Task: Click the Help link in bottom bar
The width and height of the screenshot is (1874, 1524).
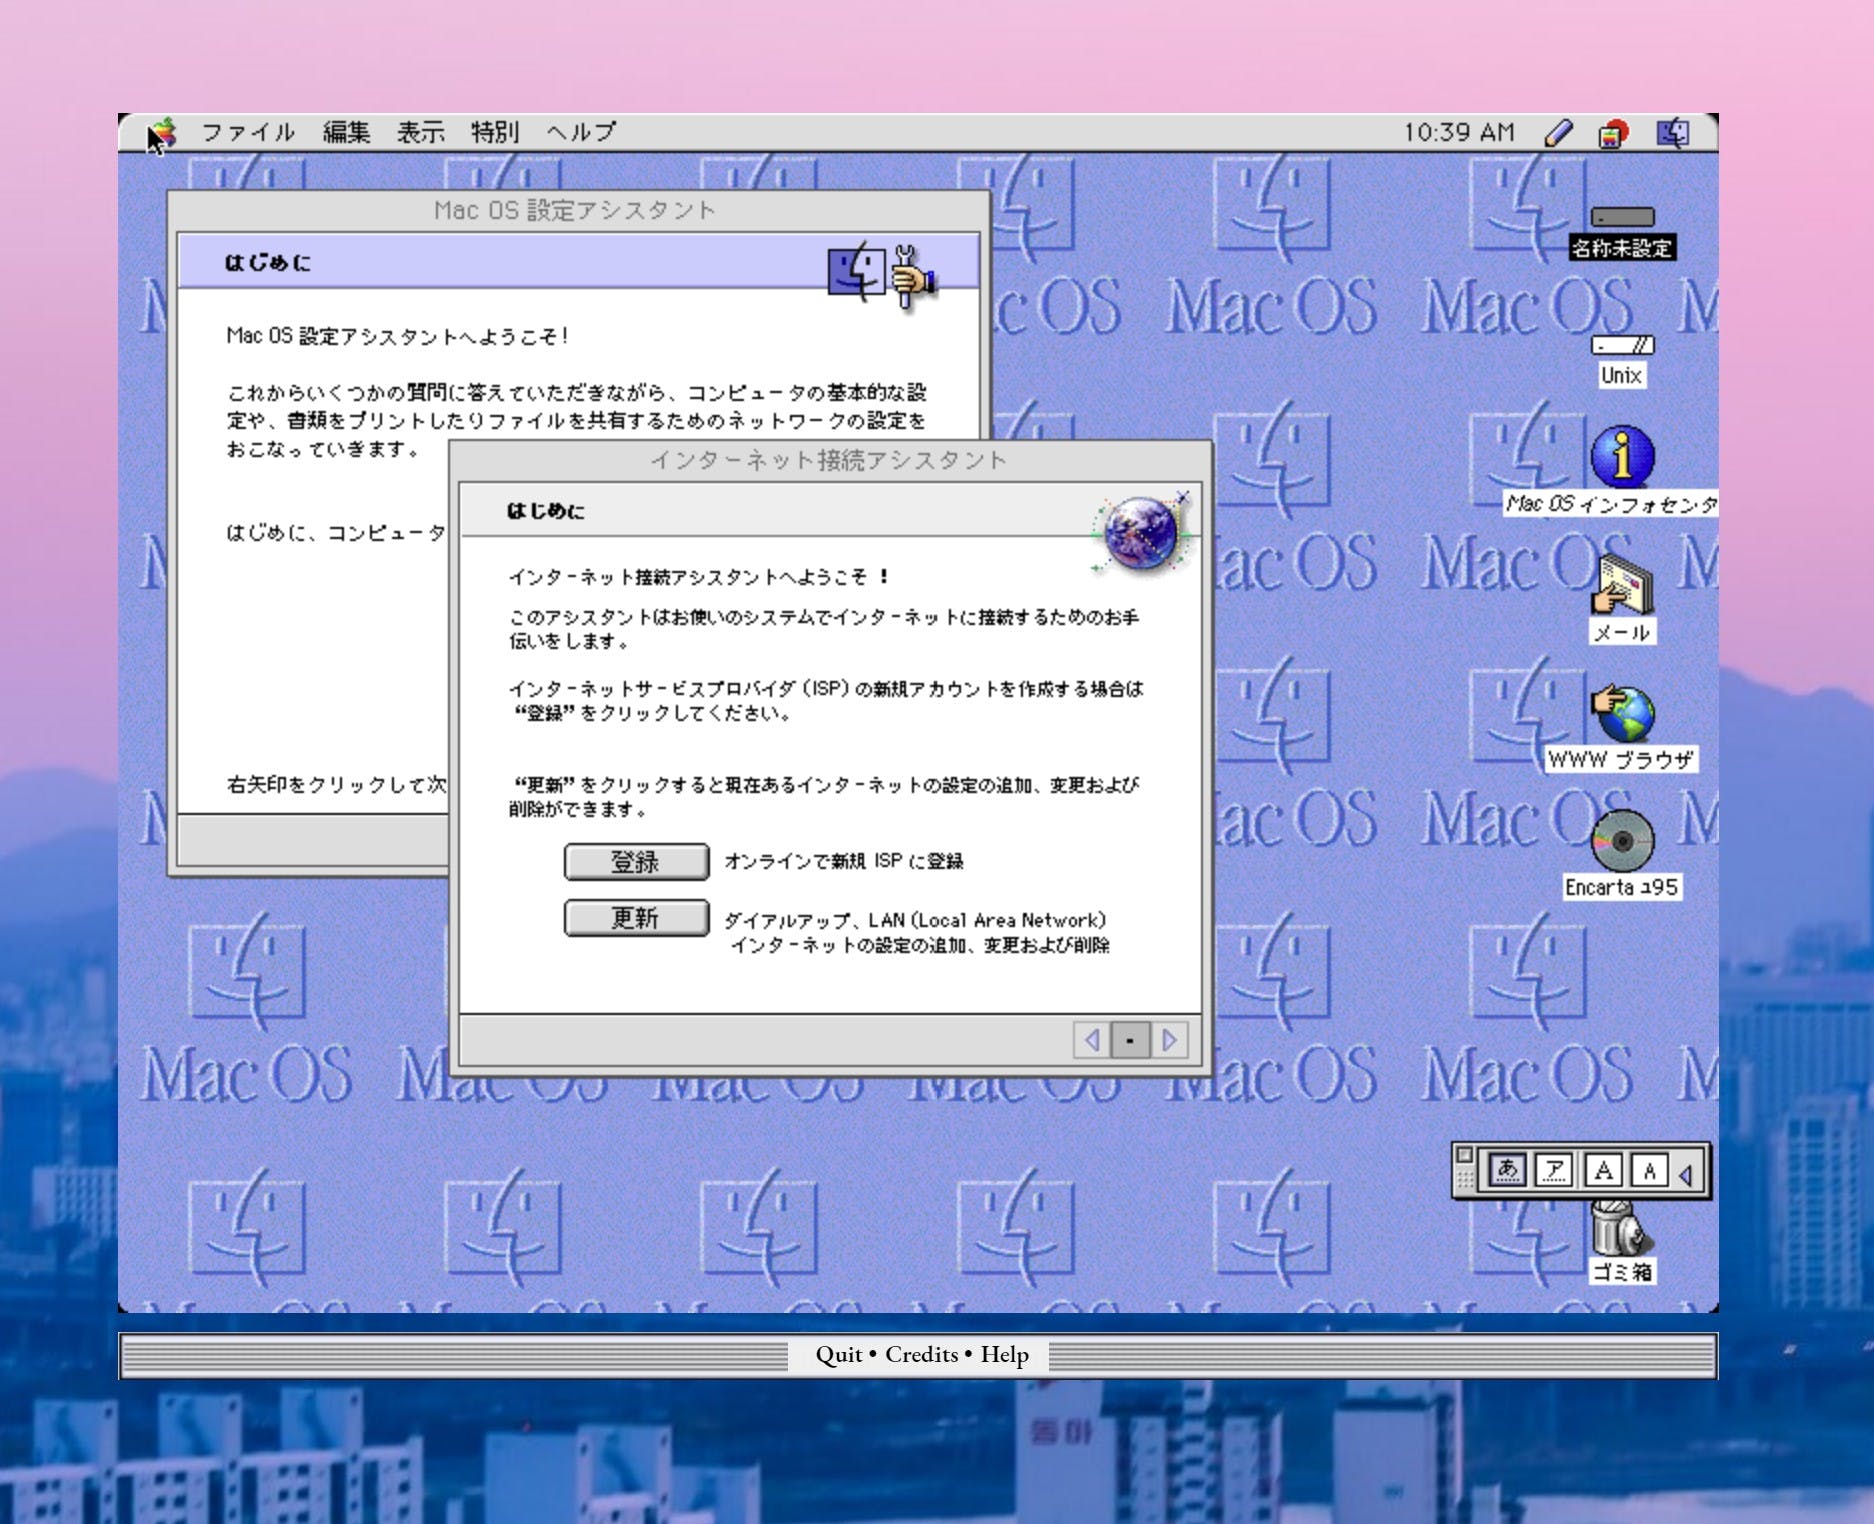Action: [x=1004, y=1354]
